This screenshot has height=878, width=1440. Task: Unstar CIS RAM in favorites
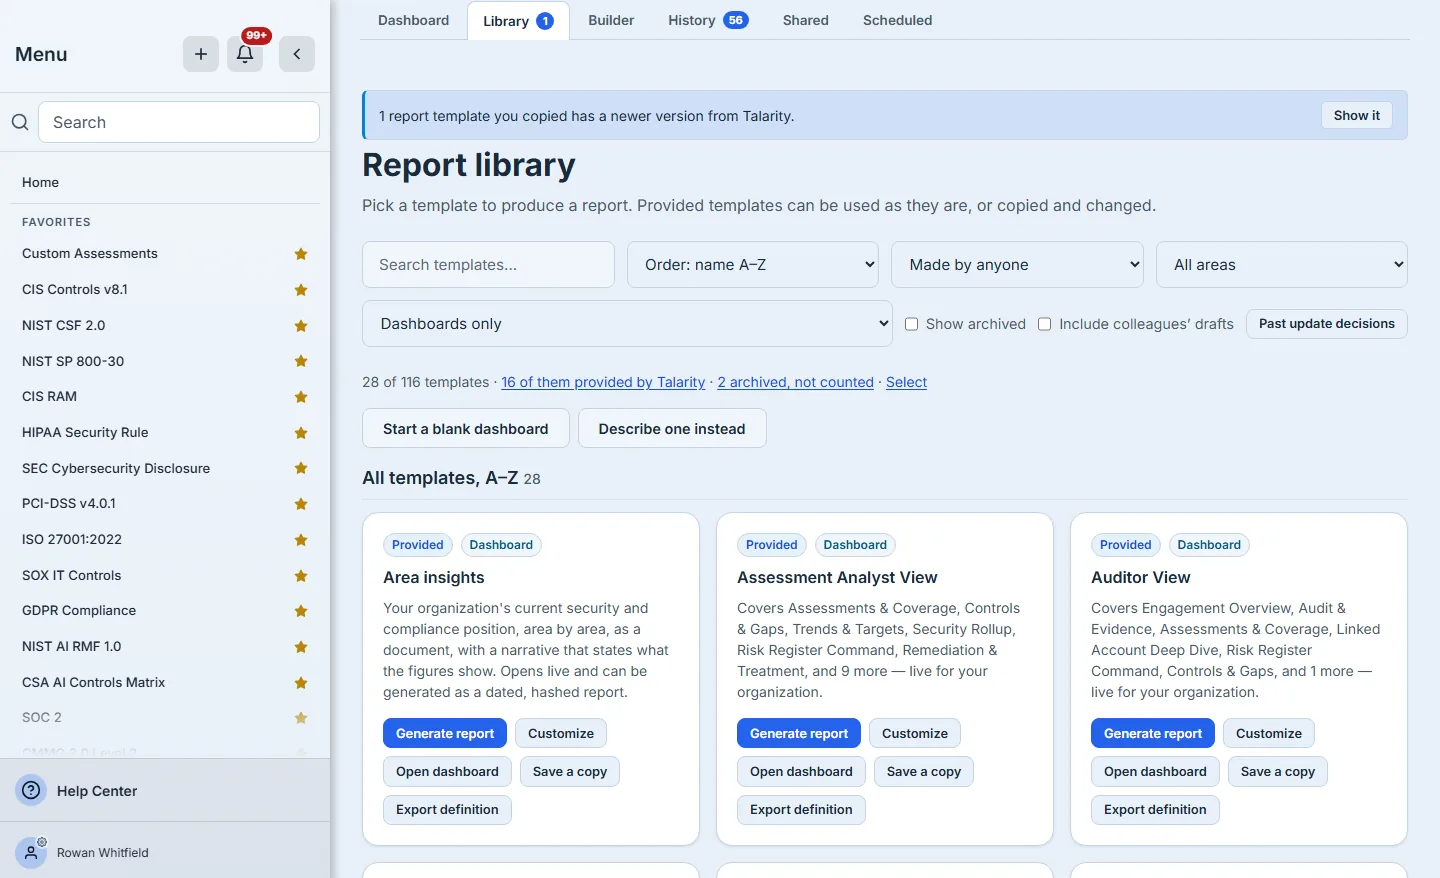tap(301, 397)
